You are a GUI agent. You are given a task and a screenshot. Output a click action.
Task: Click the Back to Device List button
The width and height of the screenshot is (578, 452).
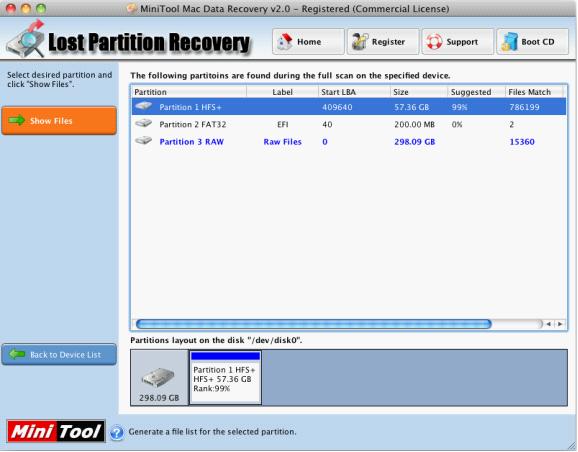click(x=59, y=354)
